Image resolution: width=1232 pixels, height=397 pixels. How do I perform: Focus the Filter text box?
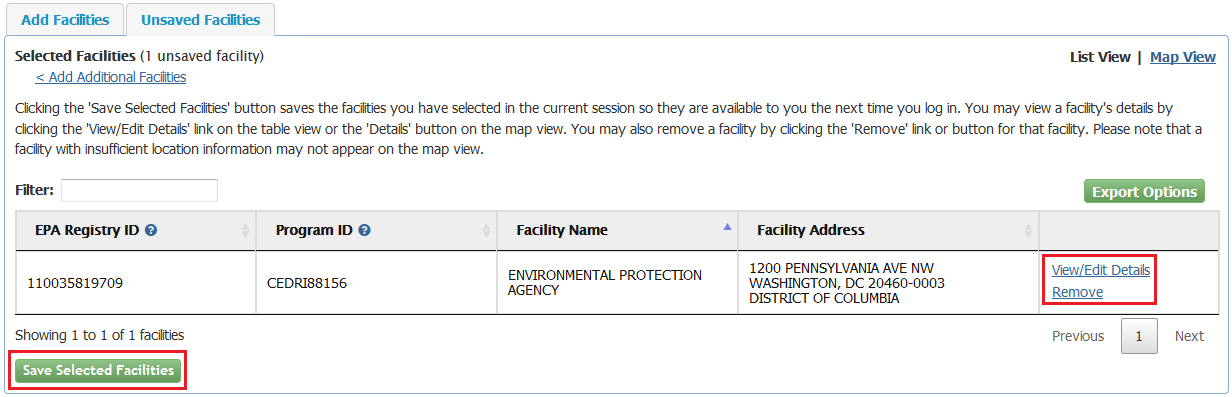[139, 190]
